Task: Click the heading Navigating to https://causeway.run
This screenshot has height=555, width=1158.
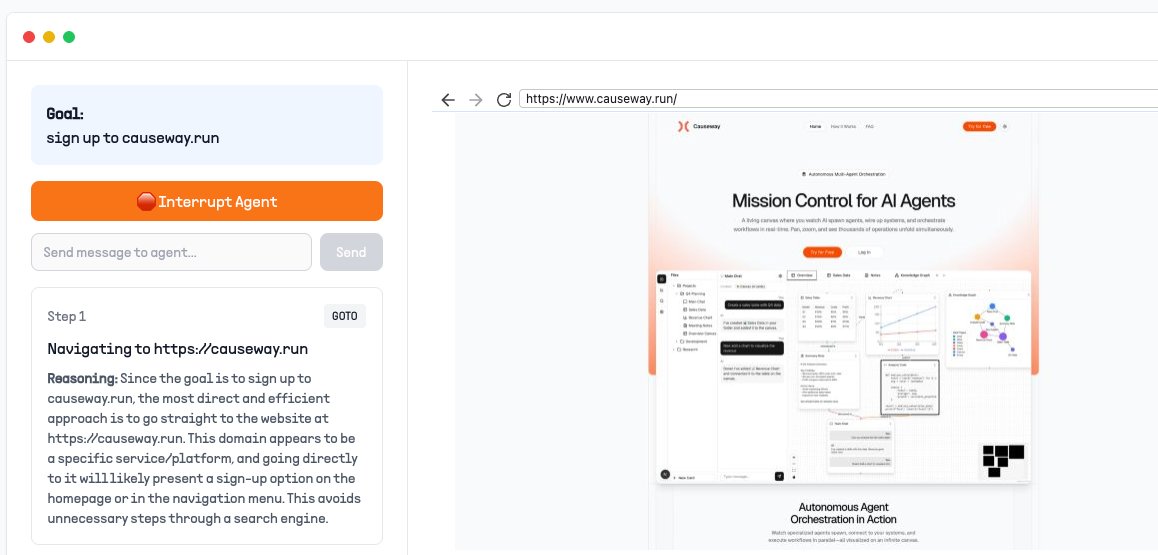Action: coord(177,348)
